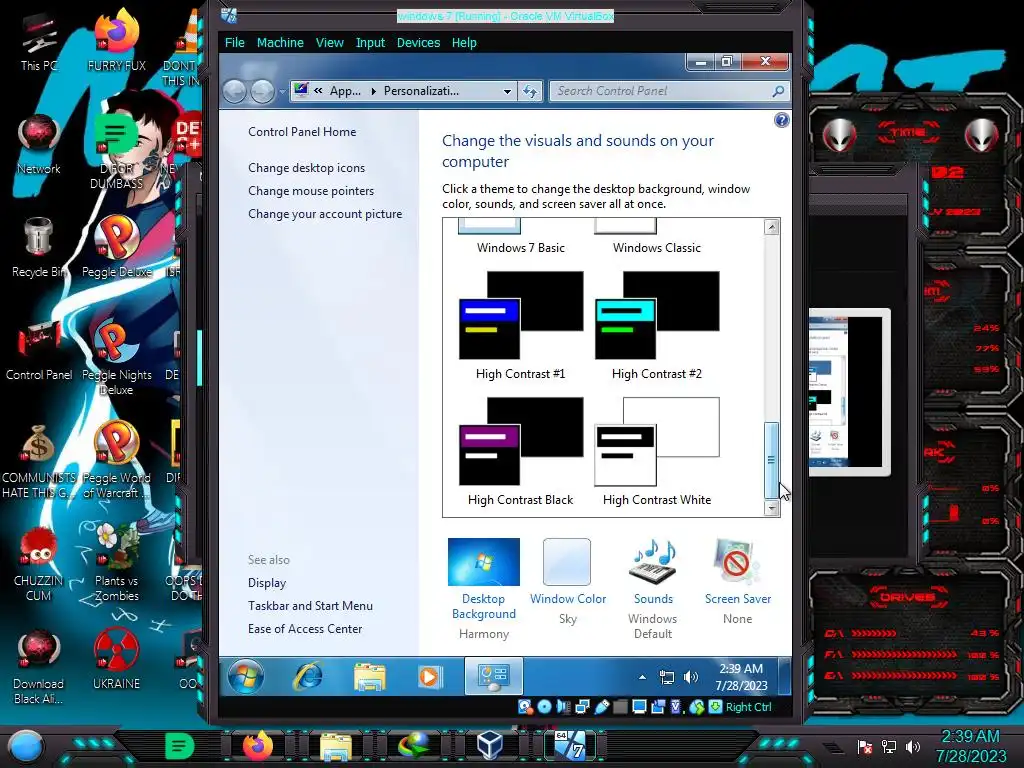This screenshot has width=1024, height=768.
Task: Click the VirtualBox display status icon
Action: pos(639,707)
